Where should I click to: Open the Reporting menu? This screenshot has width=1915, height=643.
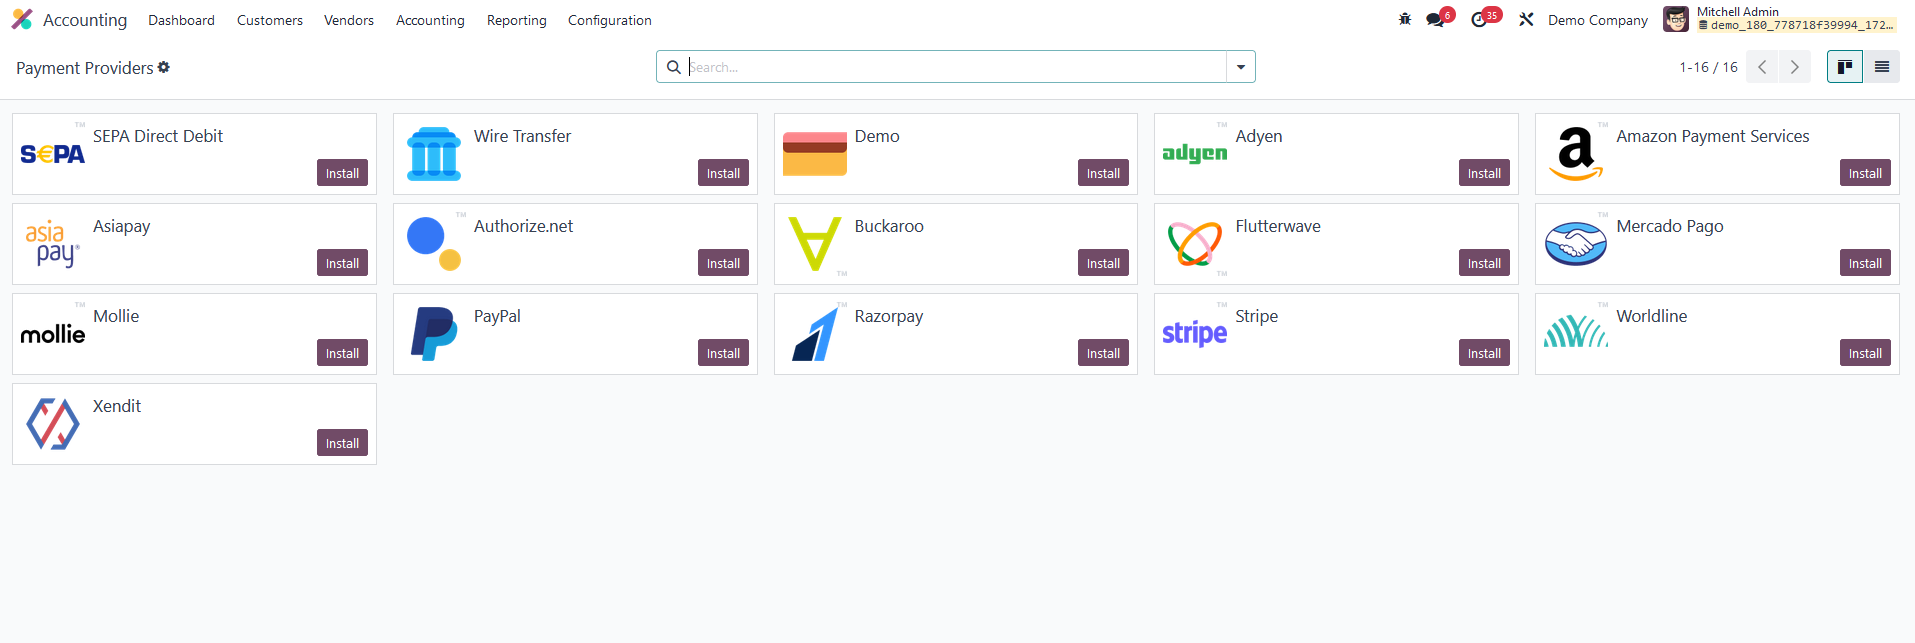(516, 20)
